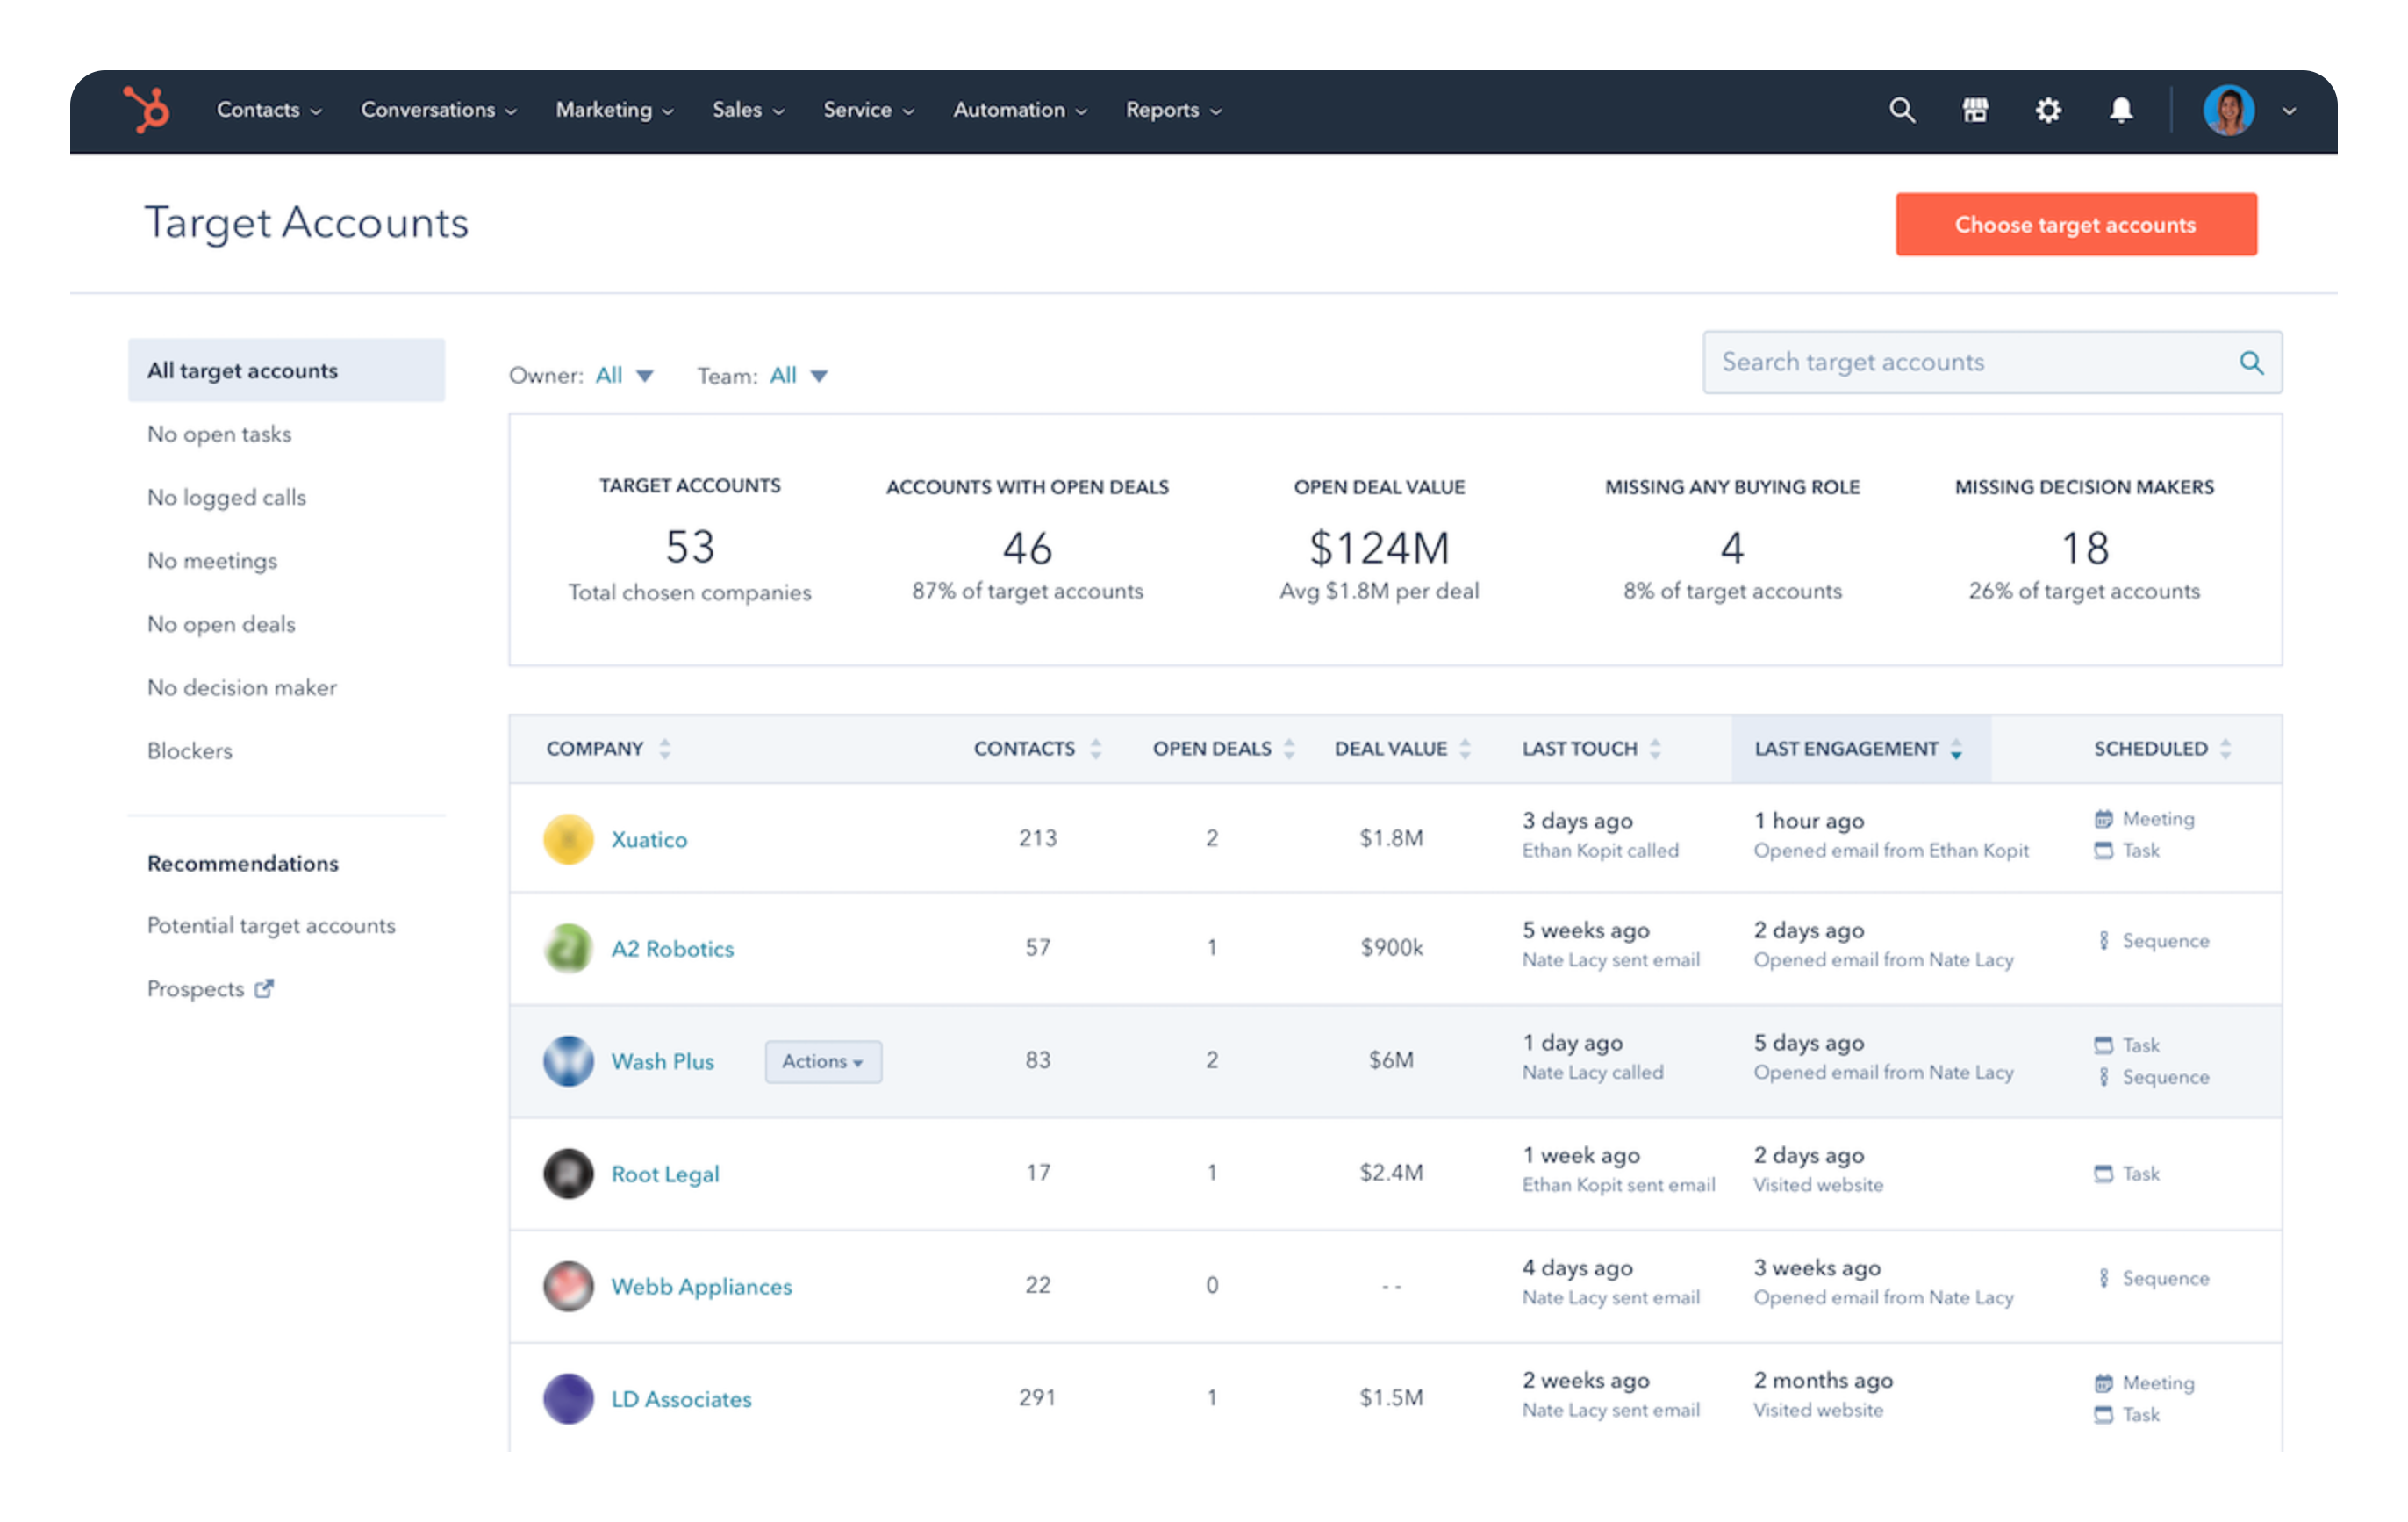This screenshot has height=1522, width=2408.
Task: Open the search magnifier in the top navbar
Action: pyautogui.click(x=1902, y=110)
